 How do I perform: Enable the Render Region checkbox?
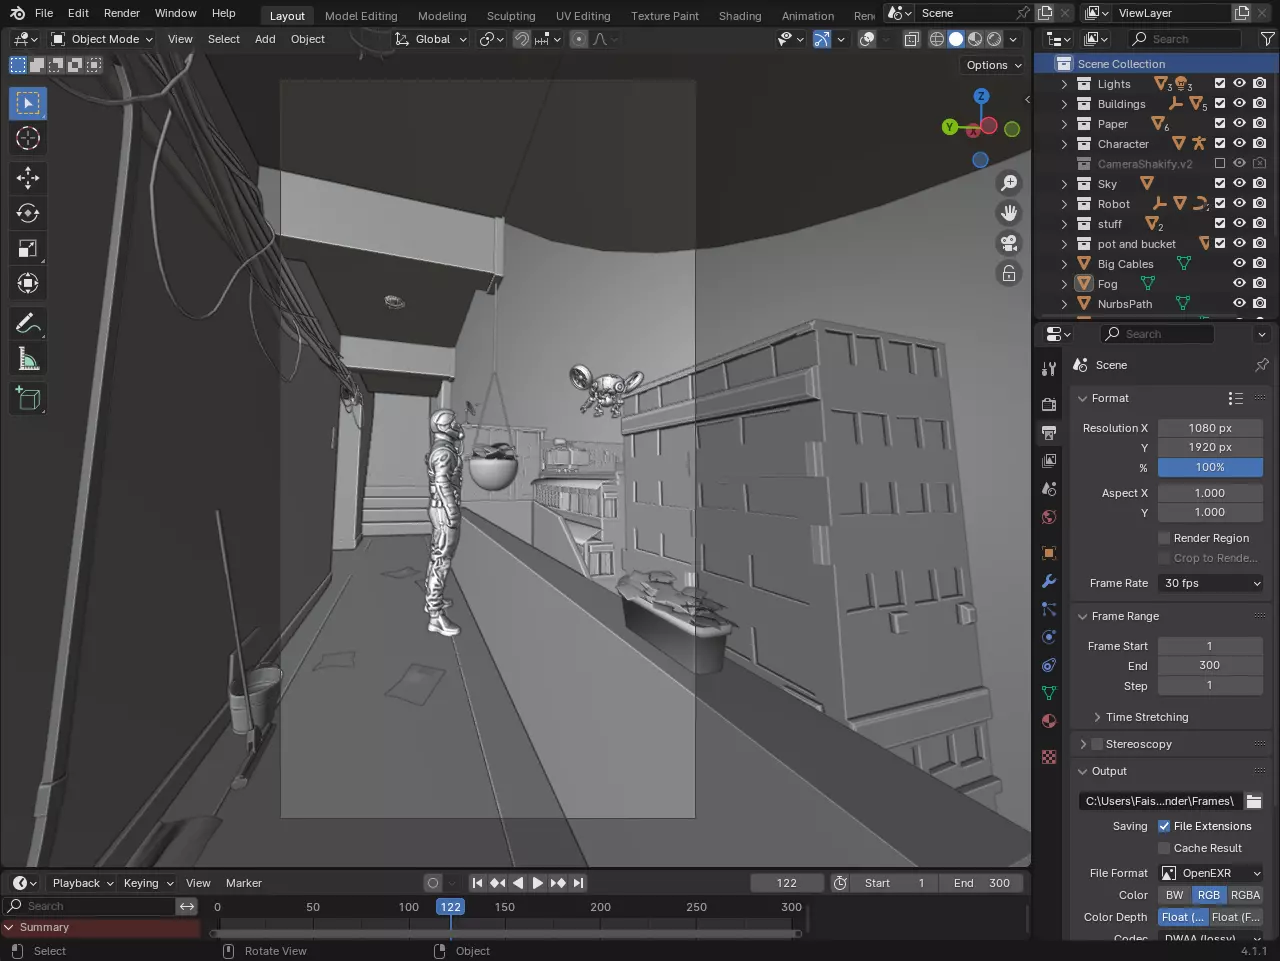[1164, 538]
